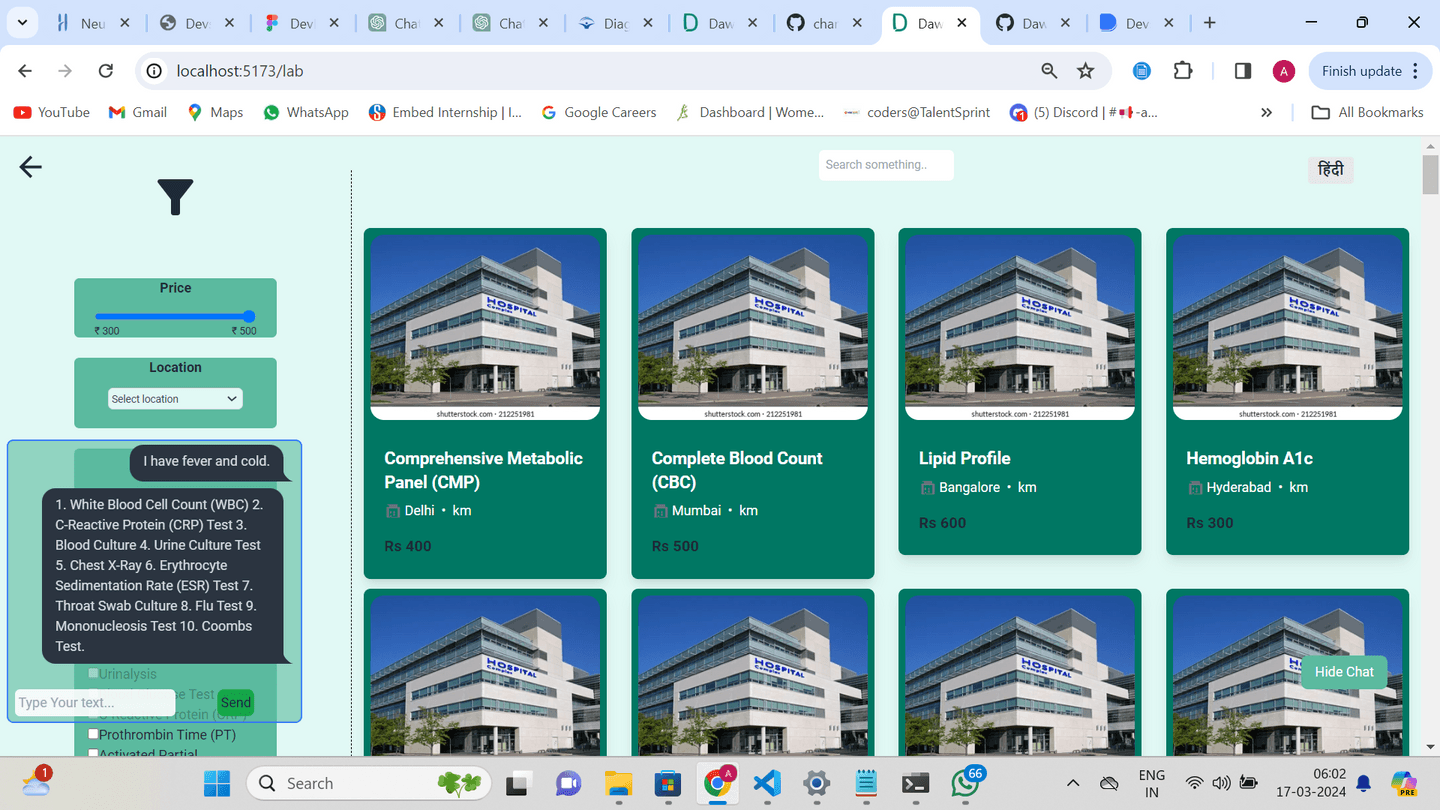The image size is (1440, 810).
Task: Open the Gmail bookmark
Action: [x=137, y=113]
